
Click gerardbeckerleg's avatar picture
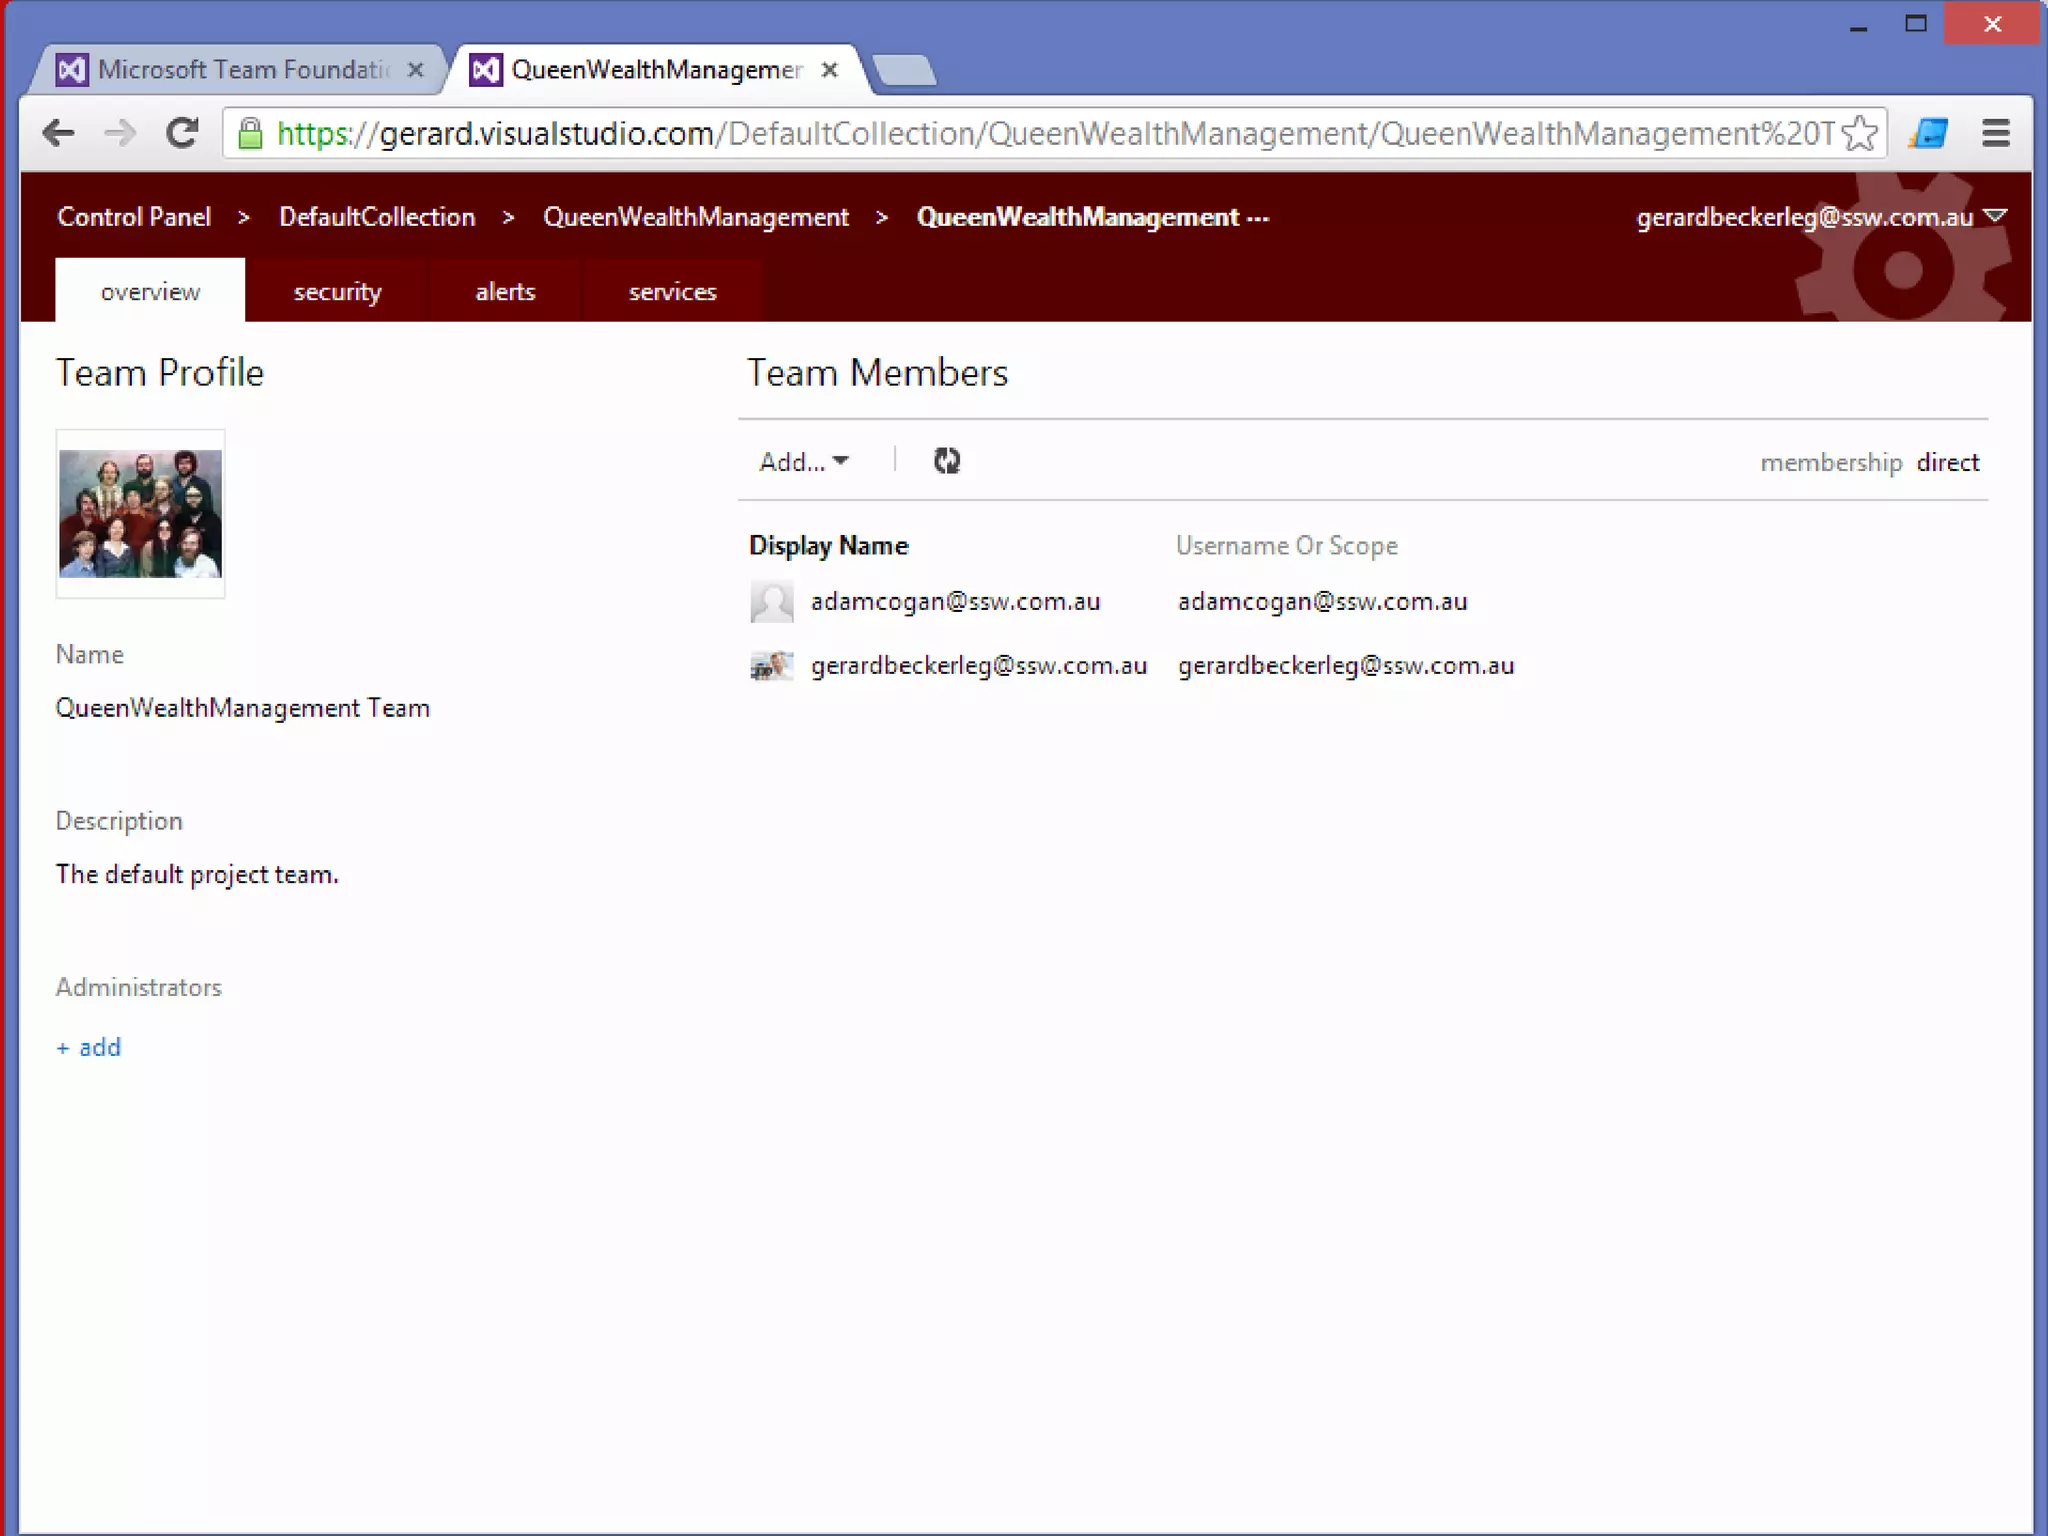pyautogui.click(x=771, y=665)
